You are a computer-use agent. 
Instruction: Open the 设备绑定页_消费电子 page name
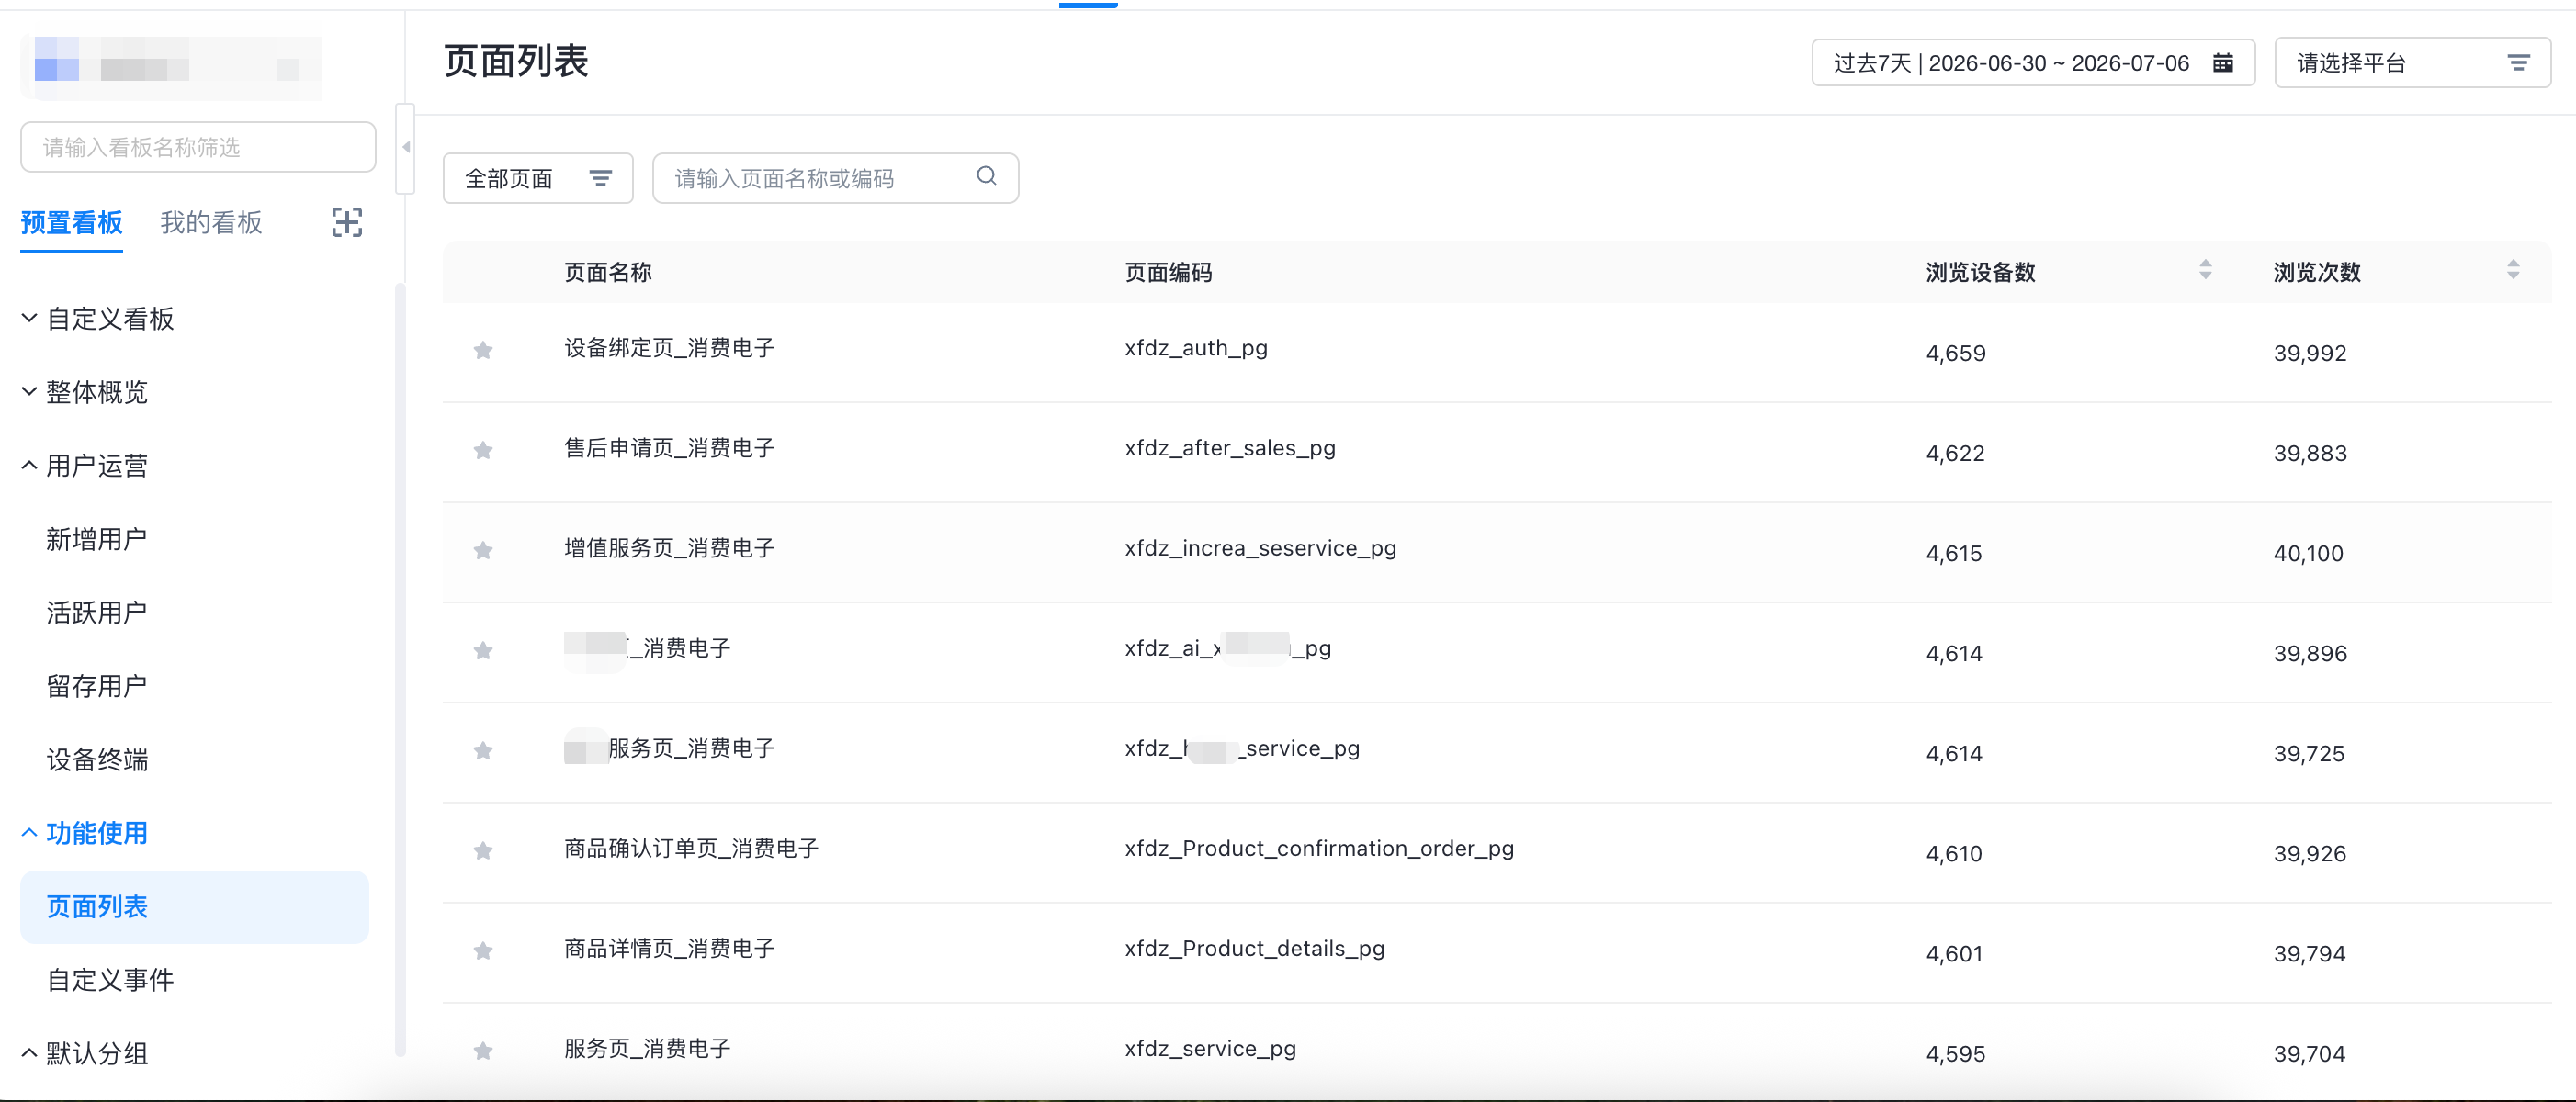[669, 348]
